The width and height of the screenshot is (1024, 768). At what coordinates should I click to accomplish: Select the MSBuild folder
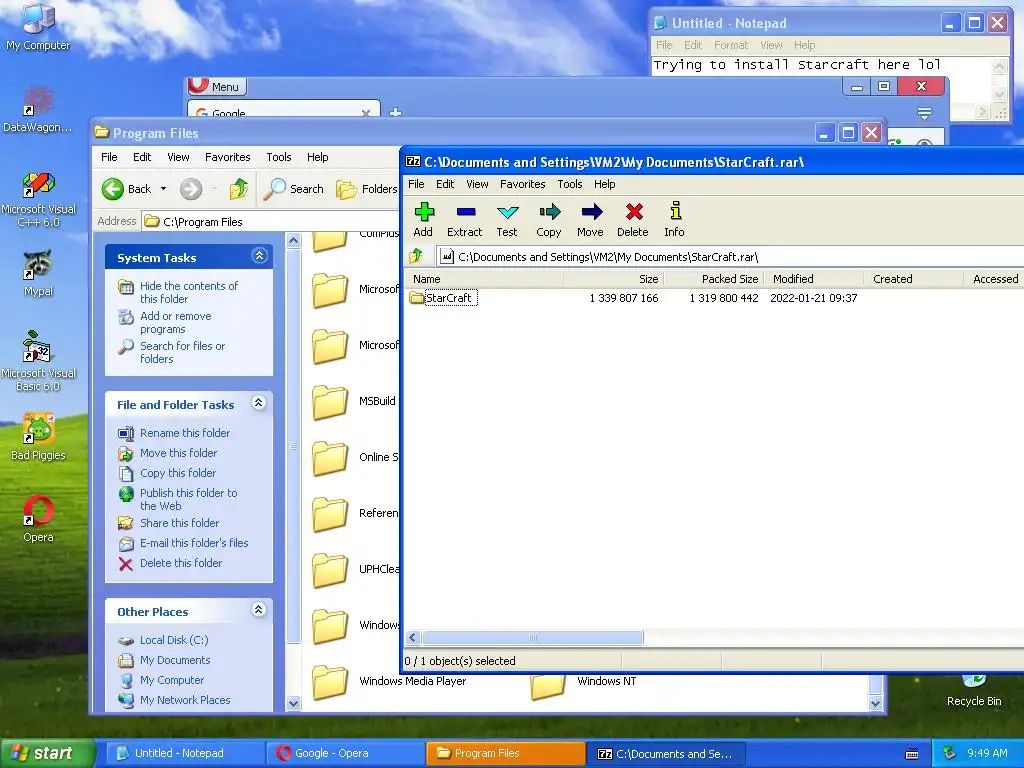pyautogui.click(x=353, y=401)
